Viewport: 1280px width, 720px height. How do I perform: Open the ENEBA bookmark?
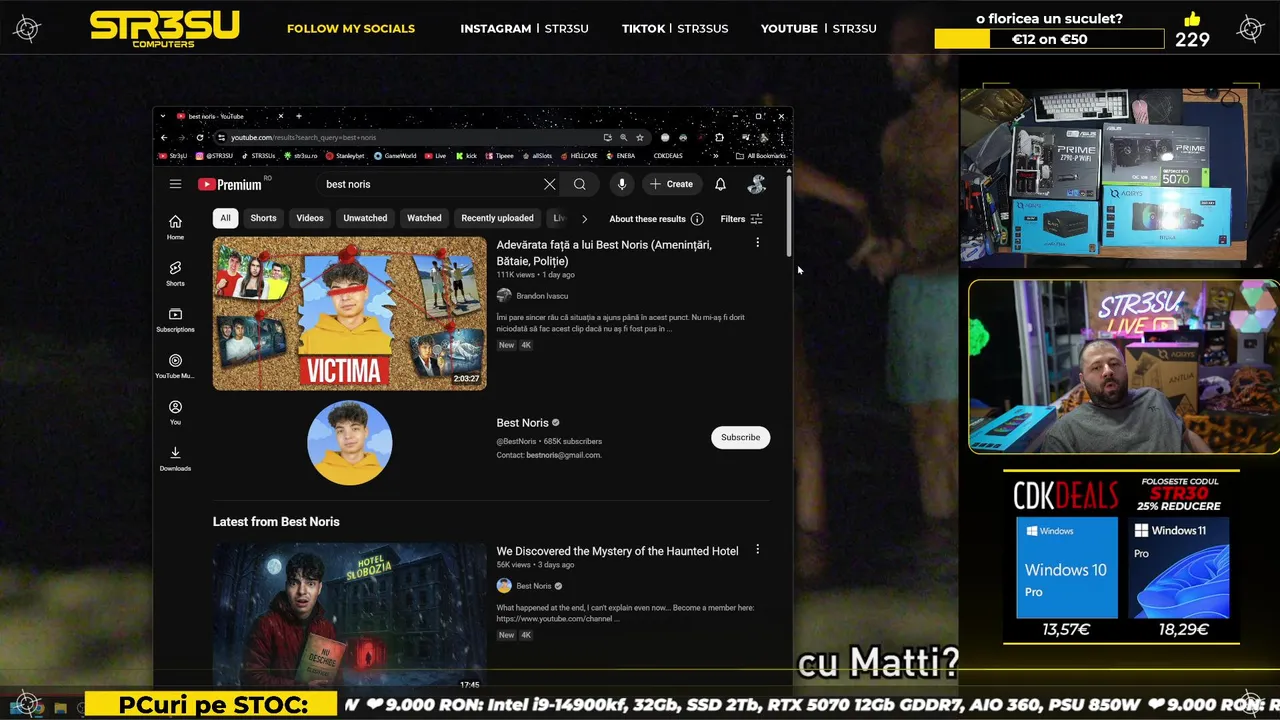pyautogui.click(x=621, y=156)
